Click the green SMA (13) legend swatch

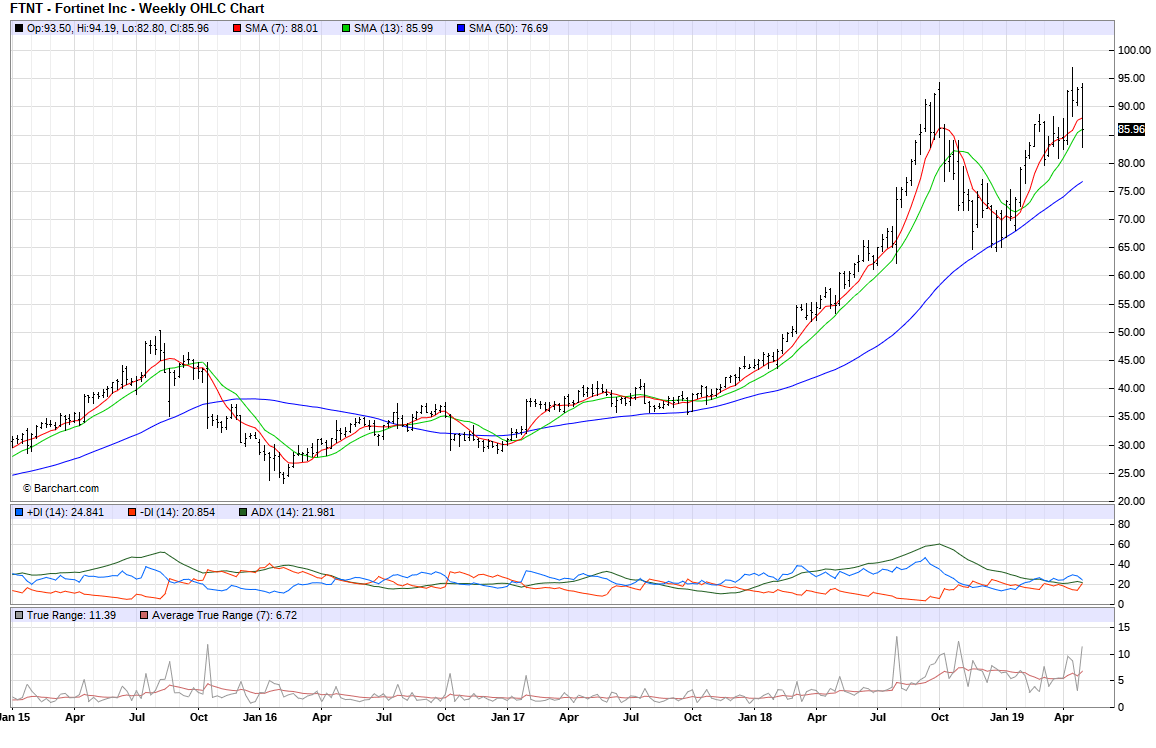click(x=347, y=28)
